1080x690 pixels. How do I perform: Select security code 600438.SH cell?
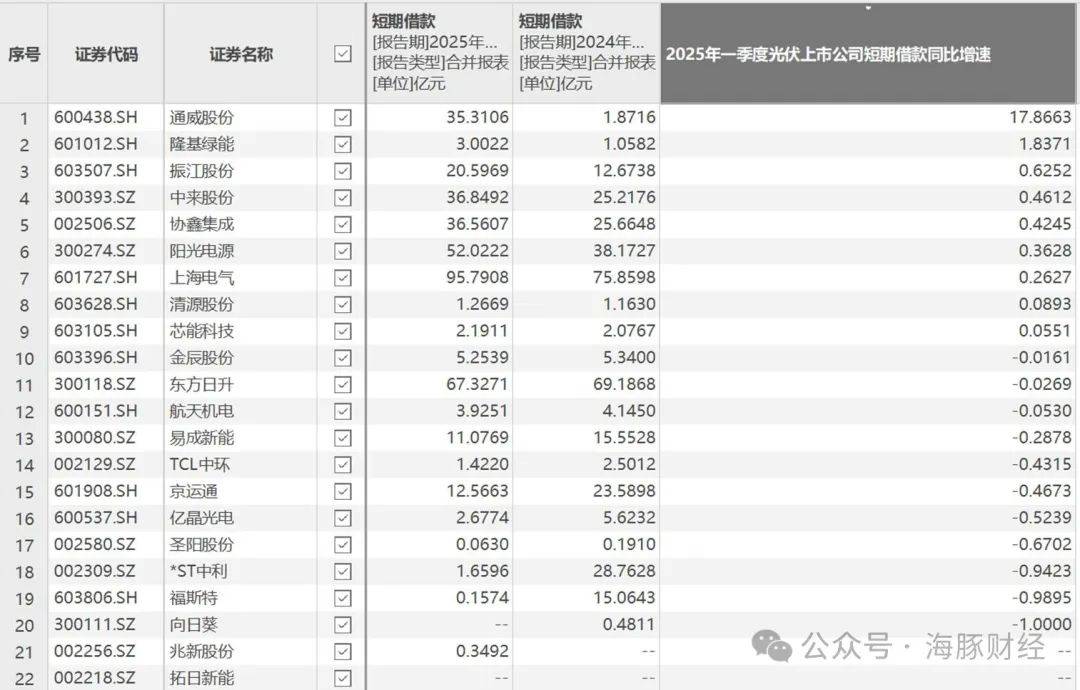tap(96, 118)
